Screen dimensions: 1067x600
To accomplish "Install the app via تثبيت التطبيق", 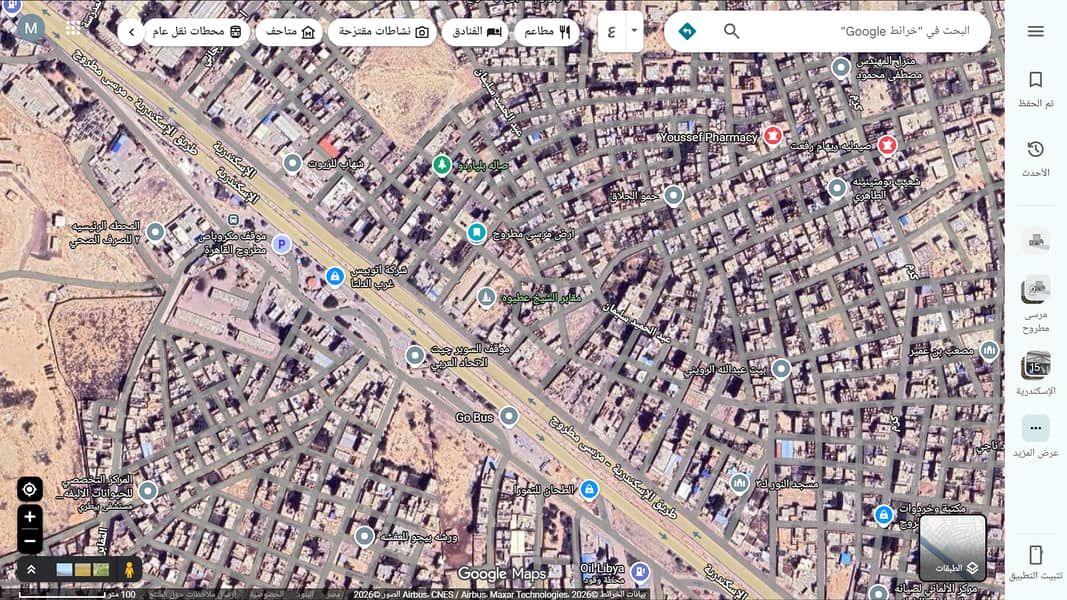I will click(1036, 563).
